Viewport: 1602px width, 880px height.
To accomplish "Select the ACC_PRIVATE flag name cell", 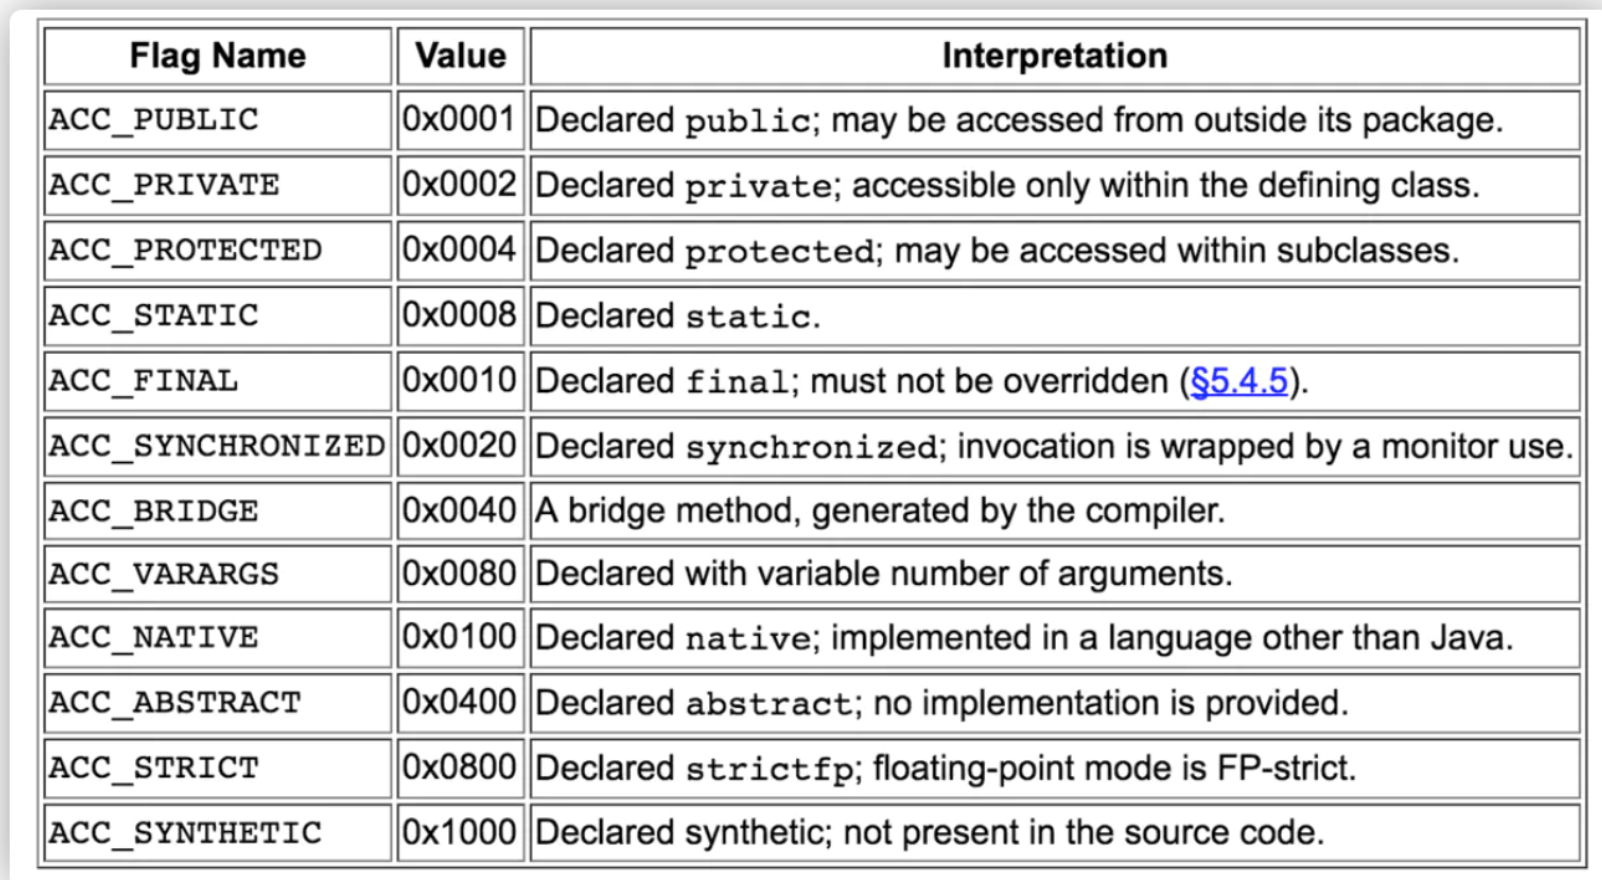I will tap(218, 185).
